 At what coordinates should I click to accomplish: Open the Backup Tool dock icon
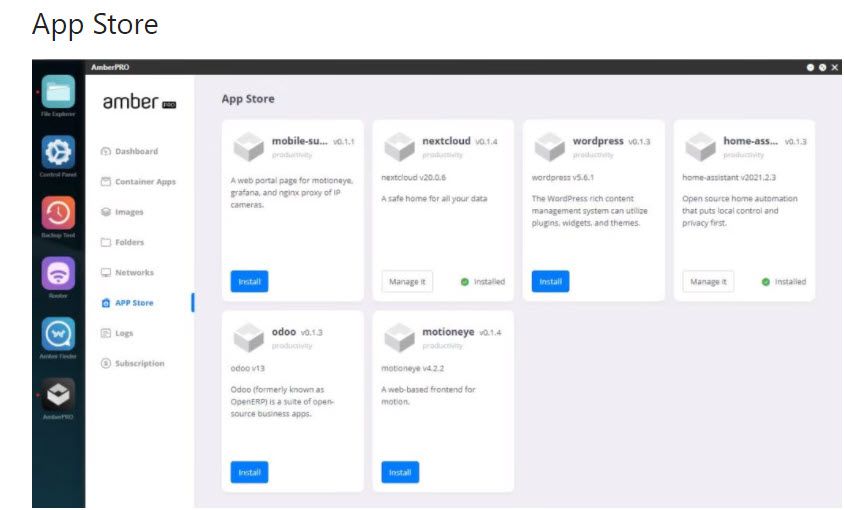point(58,213)
